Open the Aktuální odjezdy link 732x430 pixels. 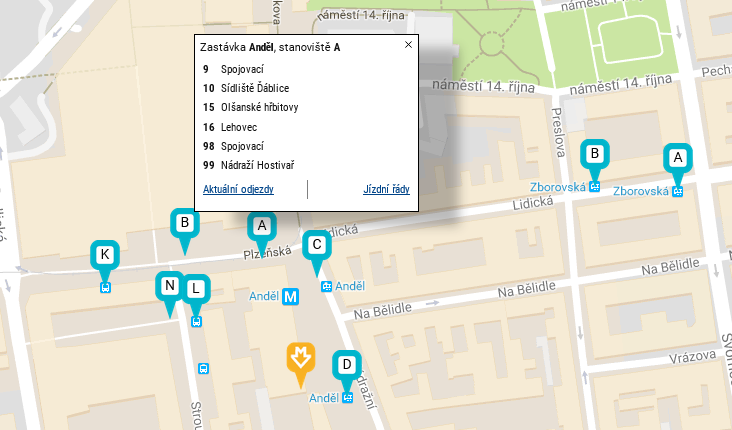pos(238,189)
